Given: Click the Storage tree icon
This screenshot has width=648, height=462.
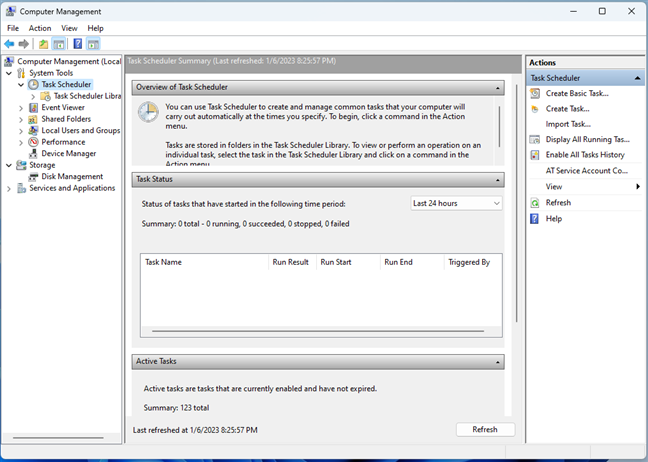Looking at the screenshot, I should pyautogui.click(x=21, y=165).
